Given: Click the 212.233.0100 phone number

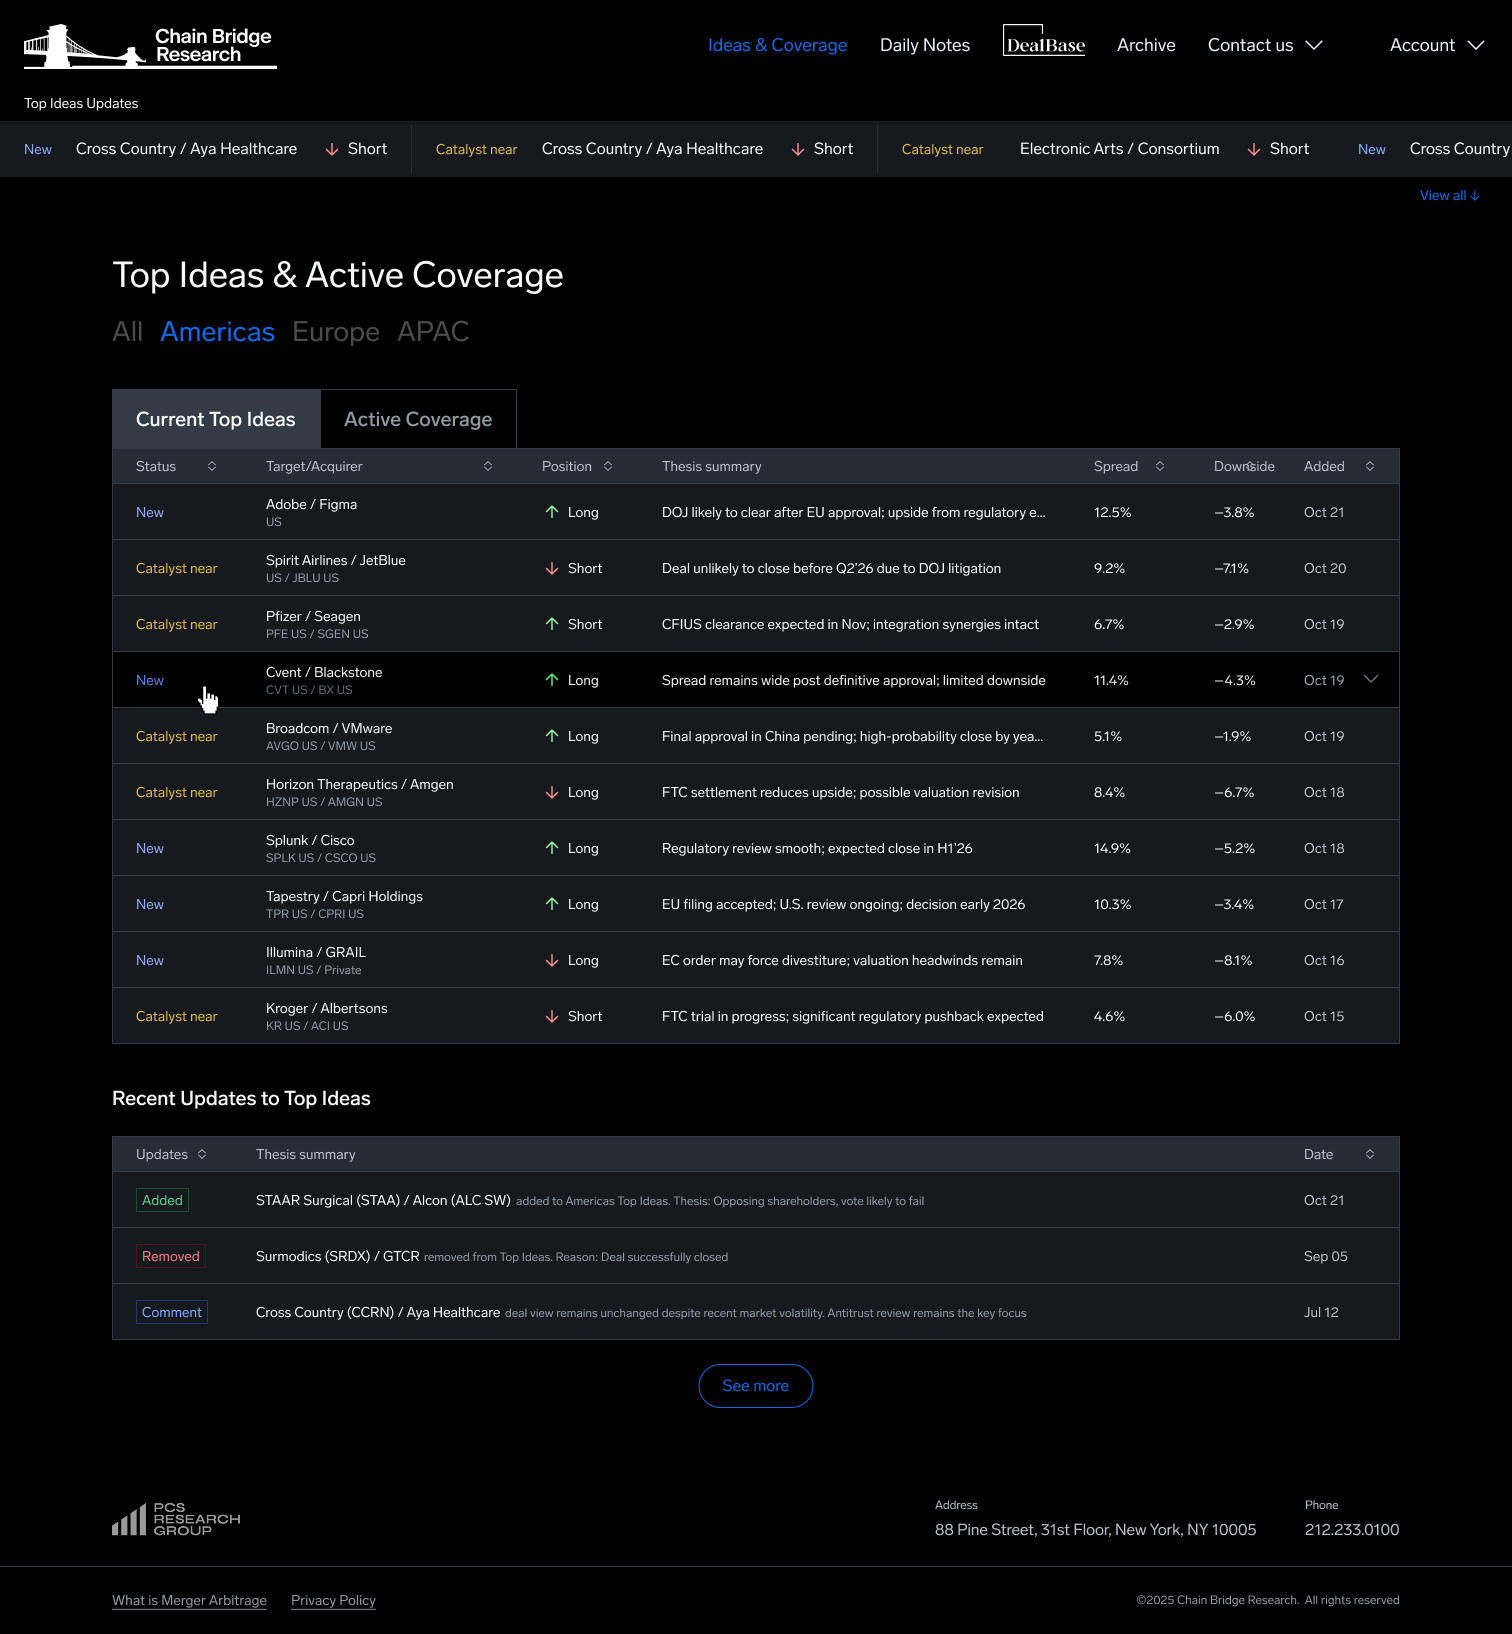Looking at the screenshot, I should point(1352,1530).
